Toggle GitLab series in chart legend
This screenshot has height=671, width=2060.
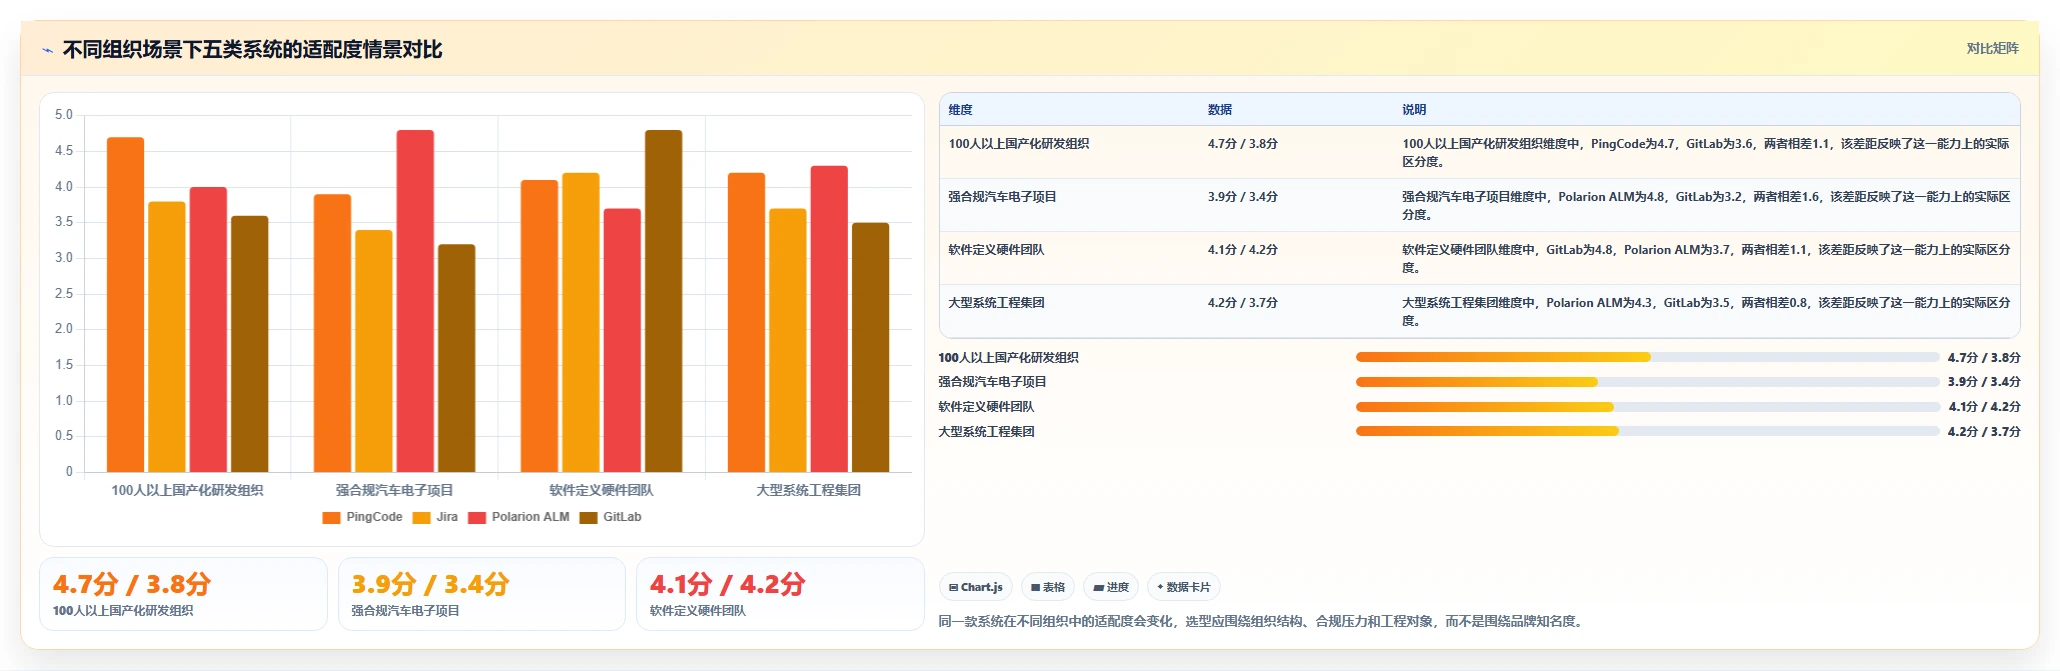pyautogui.click(x=610, y=517)
